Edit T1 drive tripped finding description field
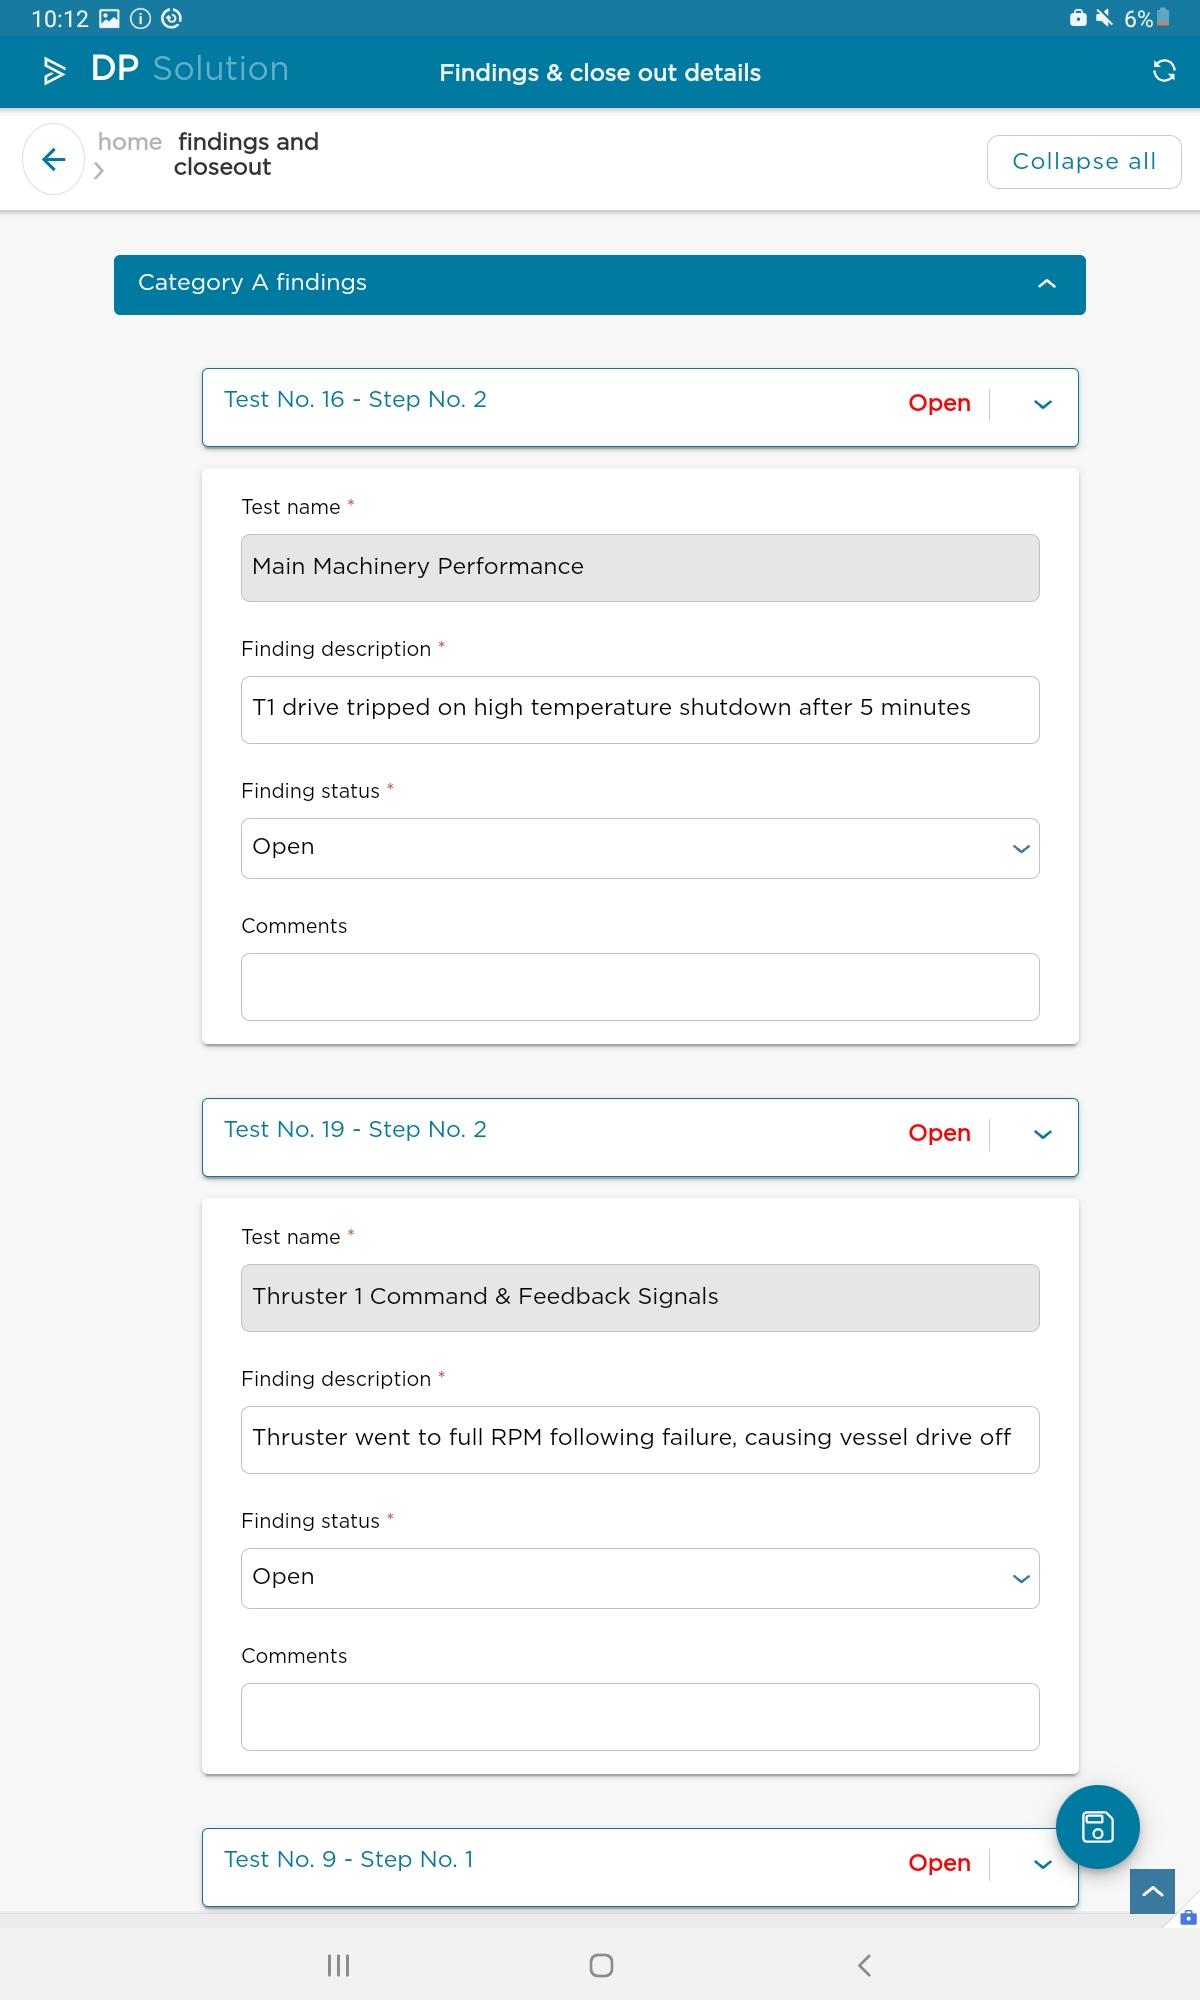This screenshot has width=1200, height=2000. [640, 709]
